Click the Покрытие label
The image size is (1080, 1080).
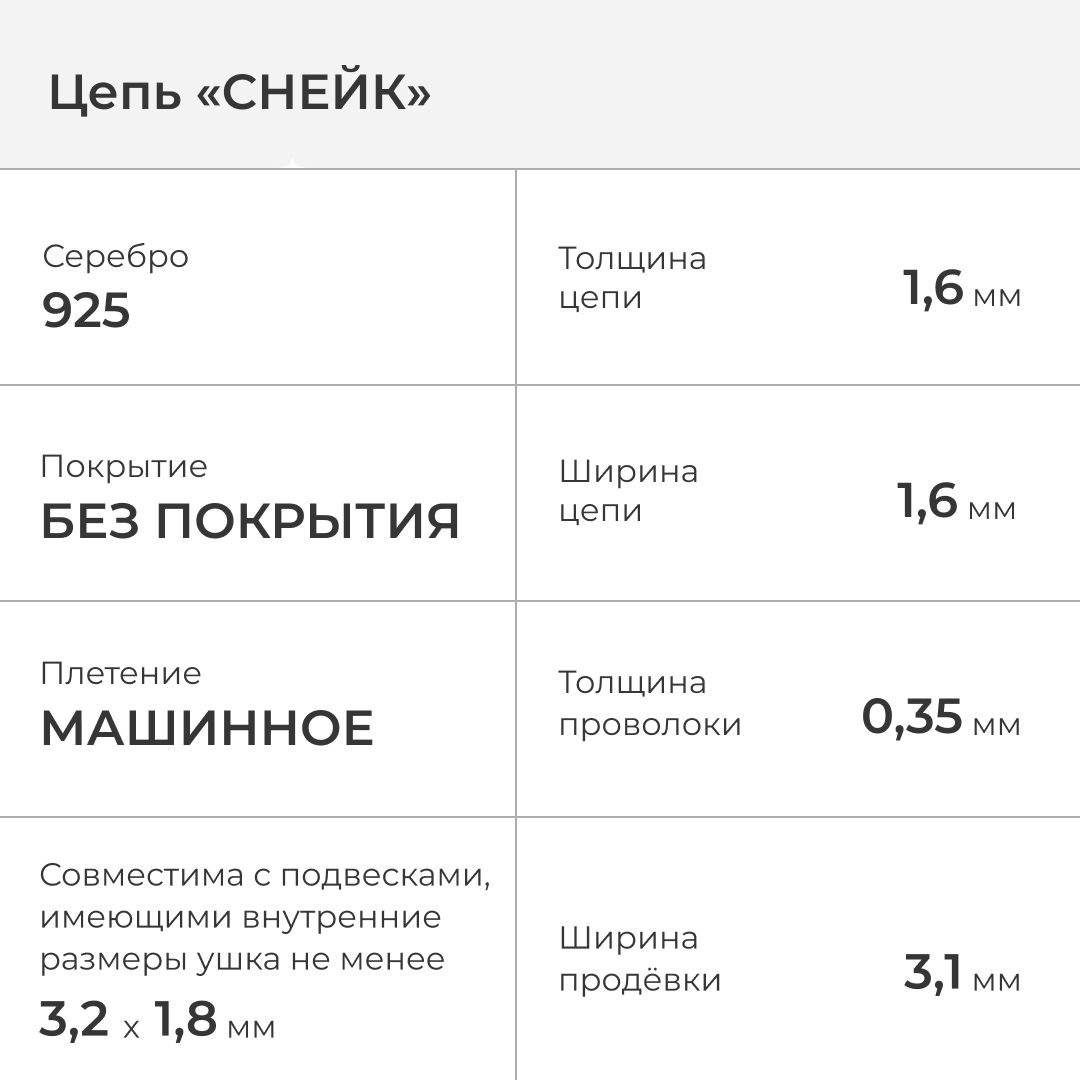[x=124, y=467]
